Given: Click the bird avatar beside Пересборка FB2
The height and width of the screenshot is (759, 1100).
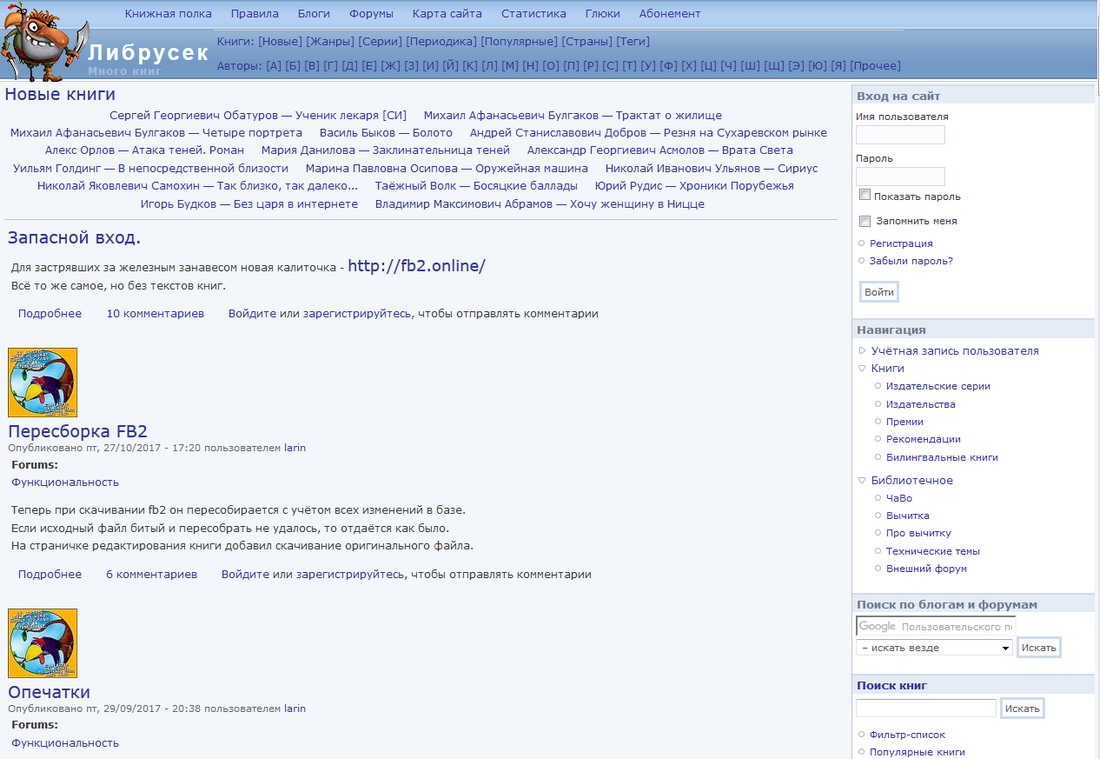Looking at the screenshot, I should (x=42, y=382).
